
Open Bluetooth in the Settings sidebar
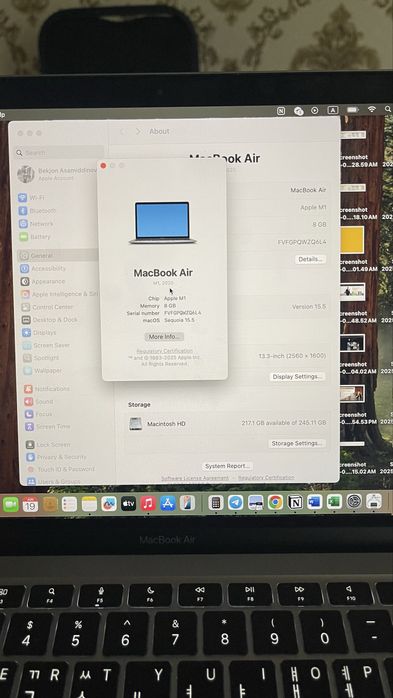click(x=38, y=211)
